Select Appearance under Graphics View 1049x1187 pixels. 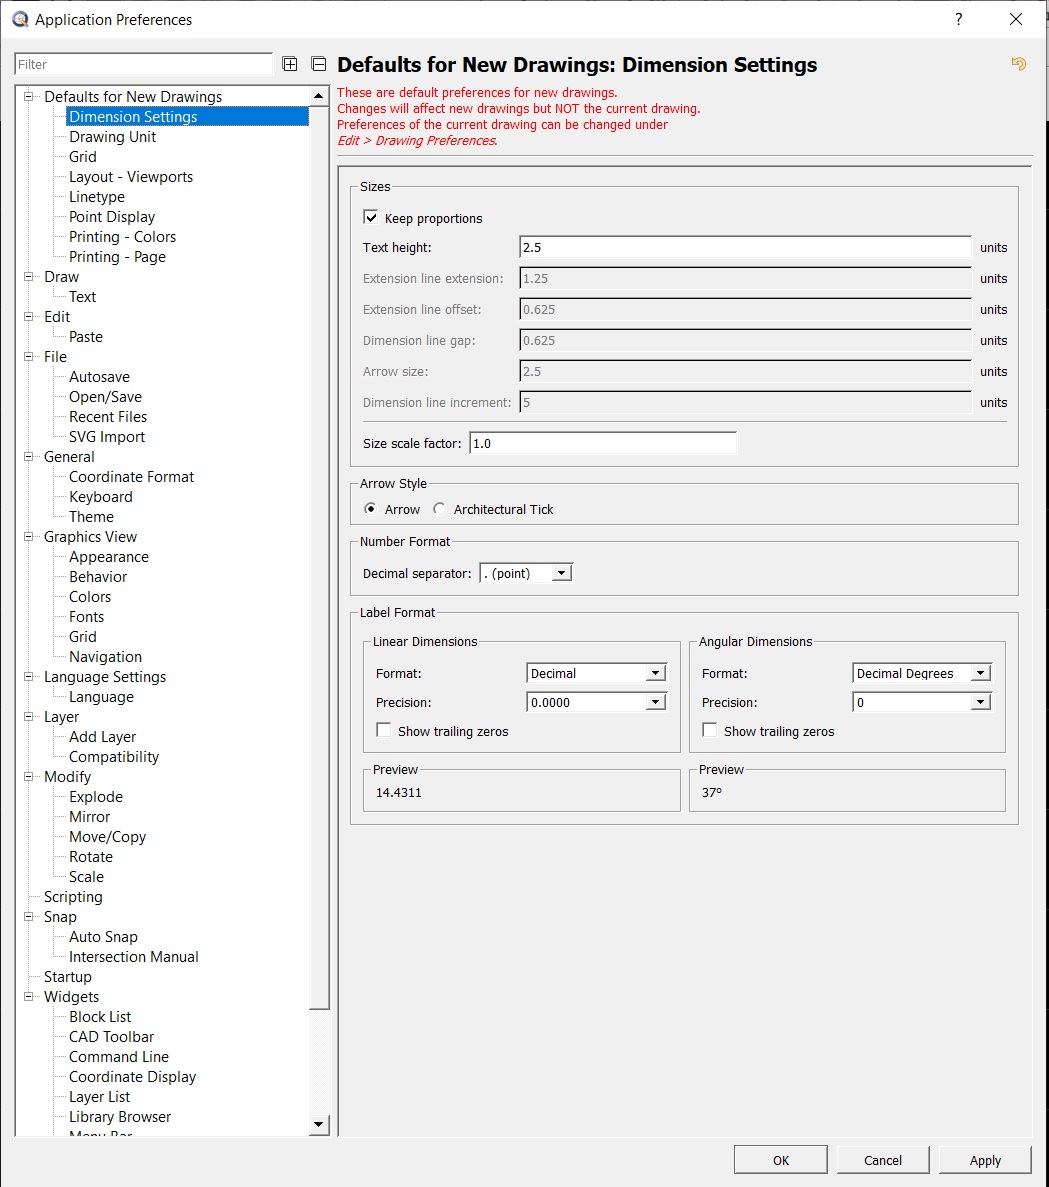pos(109,557)
